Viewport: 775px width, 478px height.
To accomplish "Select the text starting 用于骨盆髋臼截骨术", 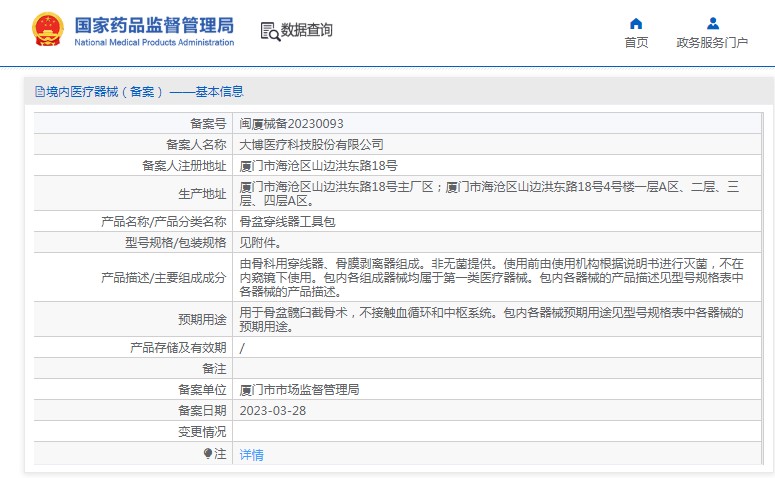I will 491,320.
